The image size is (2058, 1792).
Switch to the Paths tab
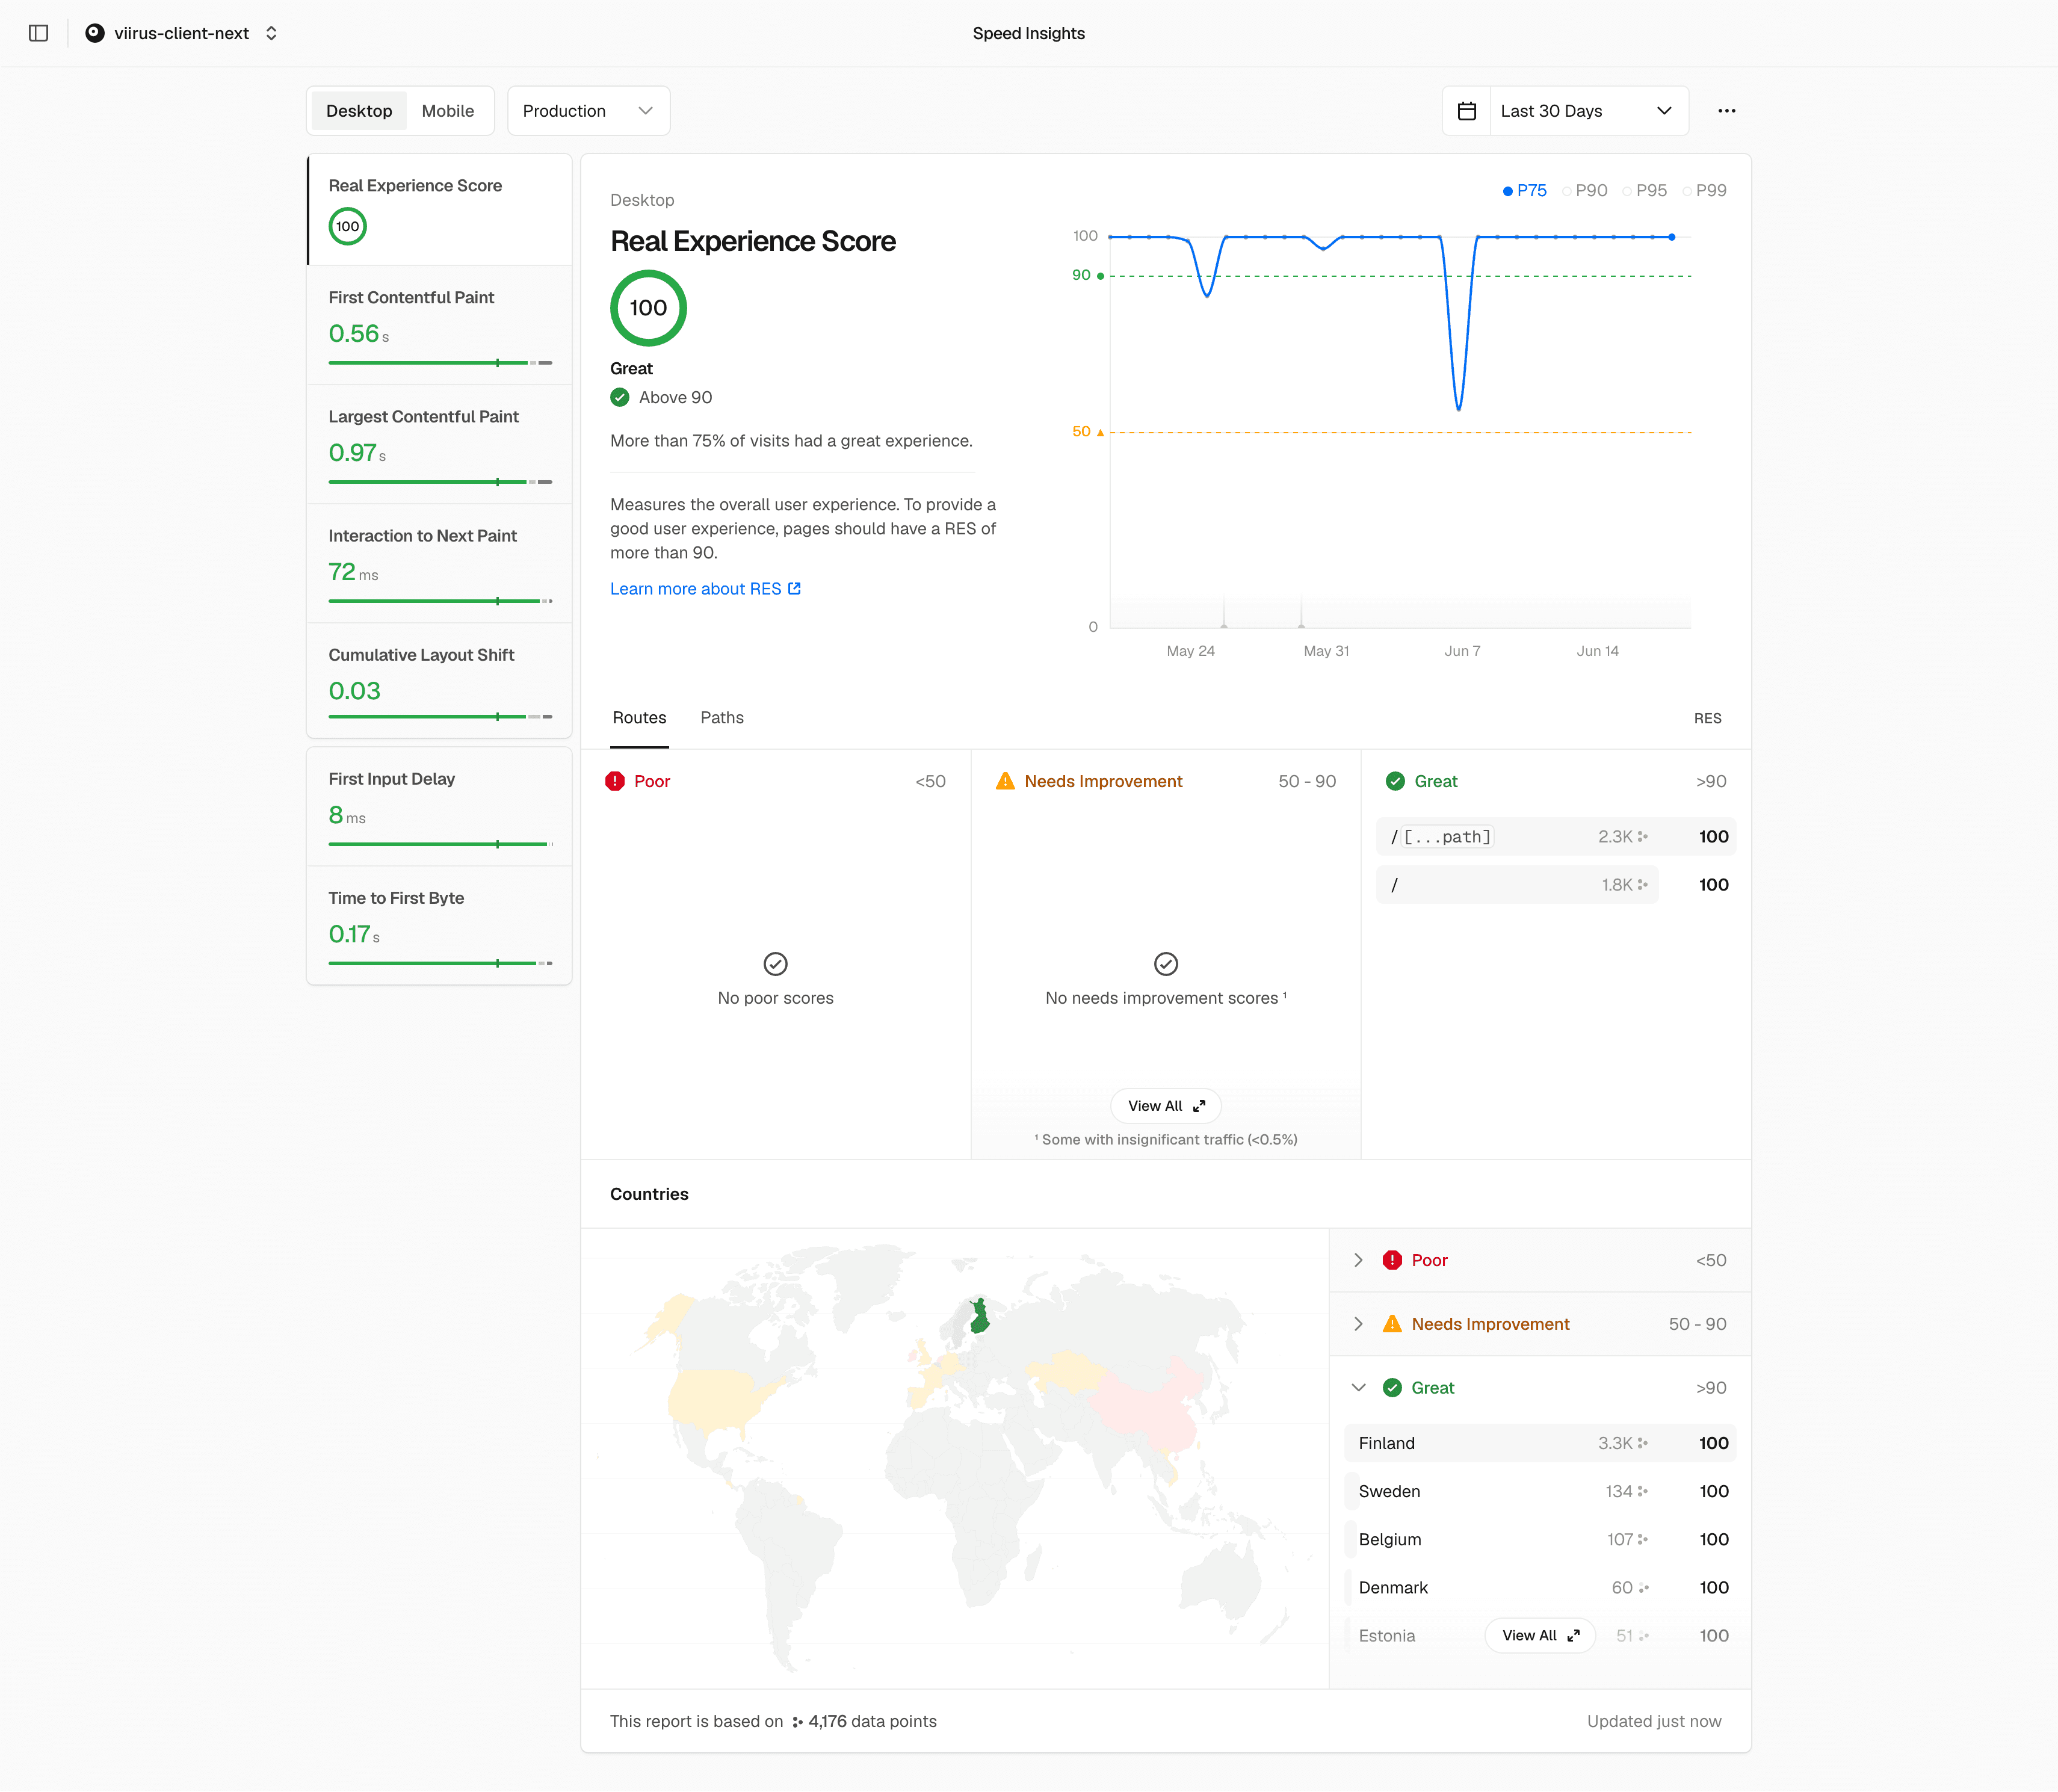pyautogui.click(x=722, y=718)
